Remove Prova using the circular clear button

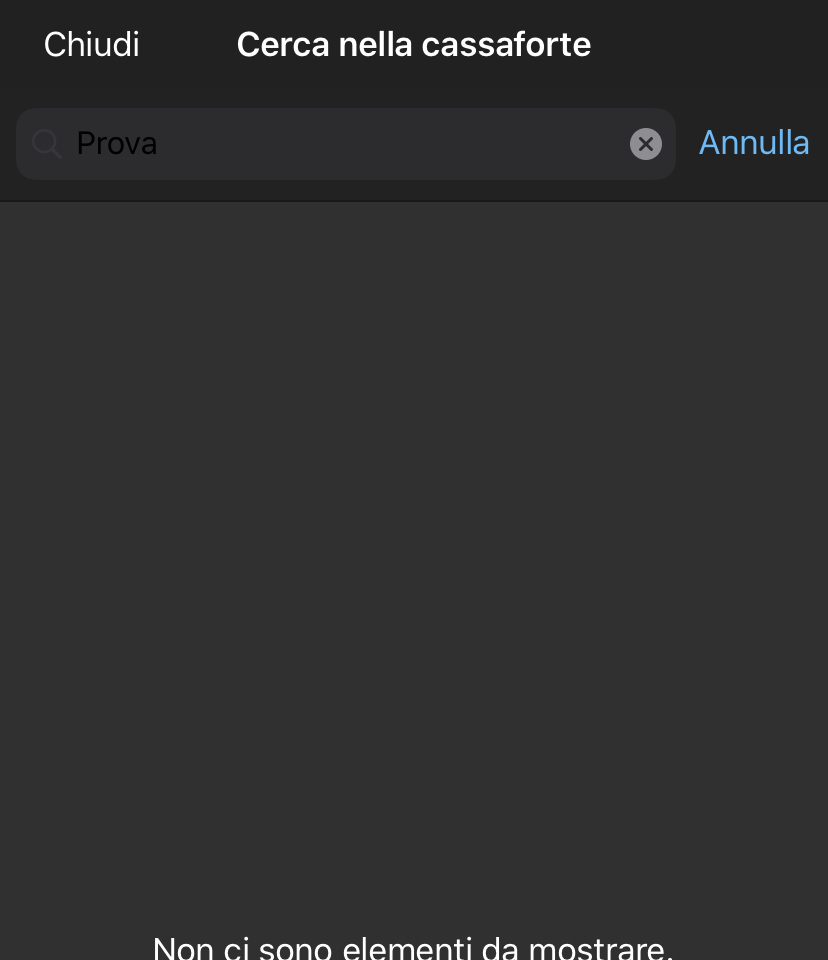(645, 144)
